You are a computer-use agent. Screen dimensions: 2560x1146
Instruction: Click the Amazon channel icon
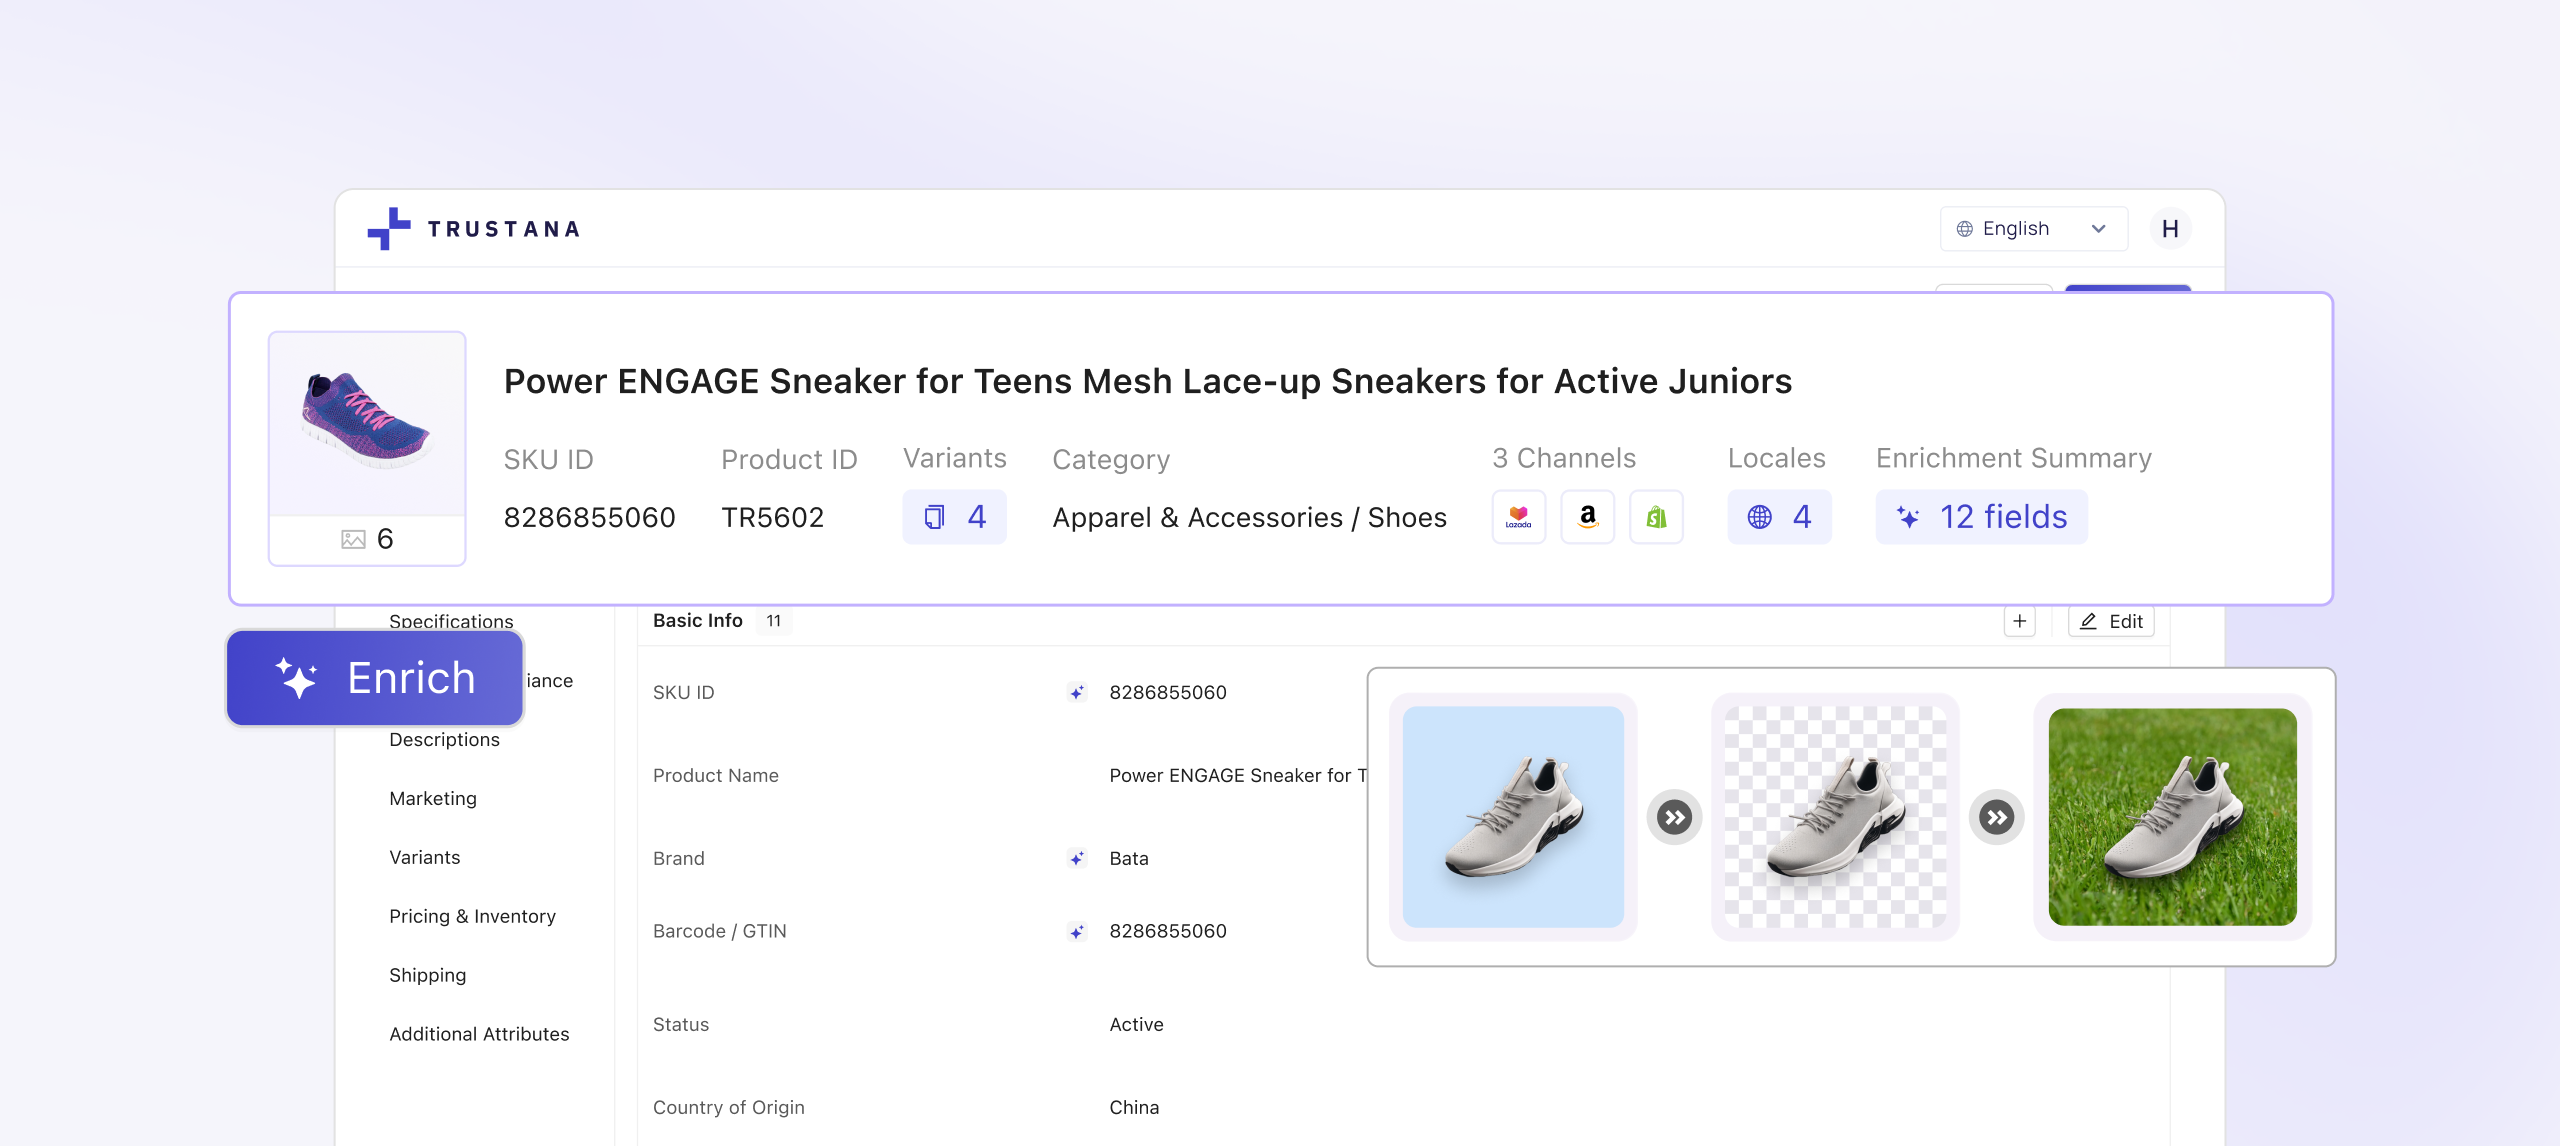(1588, 517)
